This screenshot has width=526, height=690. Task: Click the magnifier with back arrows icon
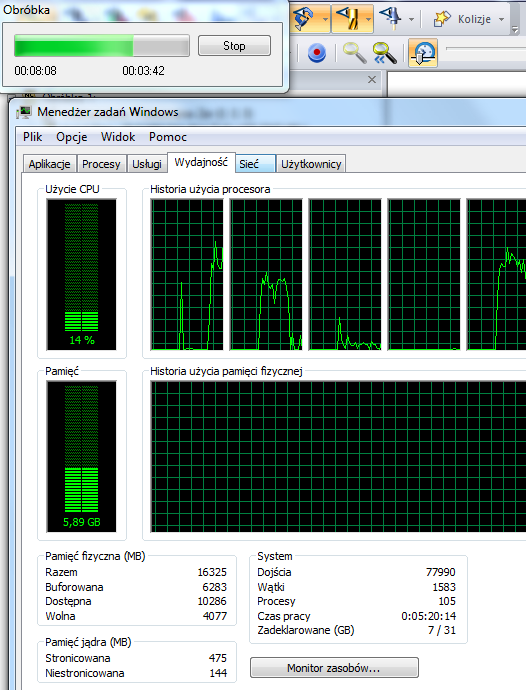[x=385, y=53]
